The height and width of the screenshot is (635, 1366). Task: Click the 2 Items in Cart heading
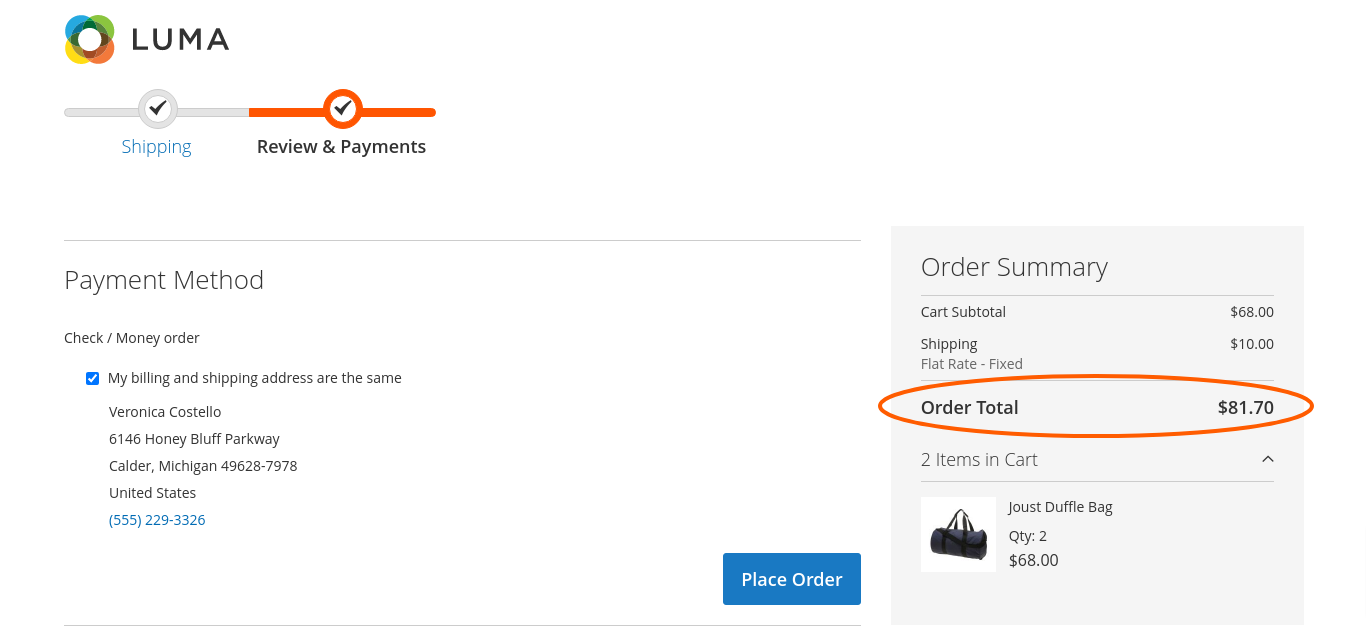(979, 459)
